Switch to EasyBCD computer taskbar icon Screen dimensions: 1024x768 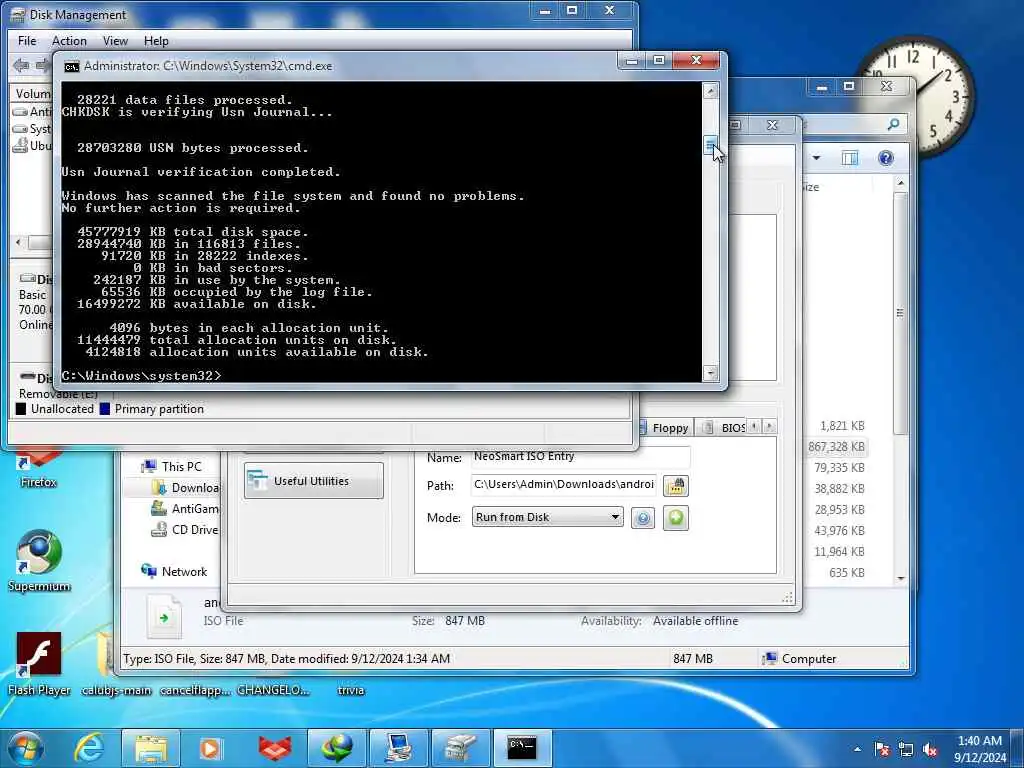coord(398,748)
